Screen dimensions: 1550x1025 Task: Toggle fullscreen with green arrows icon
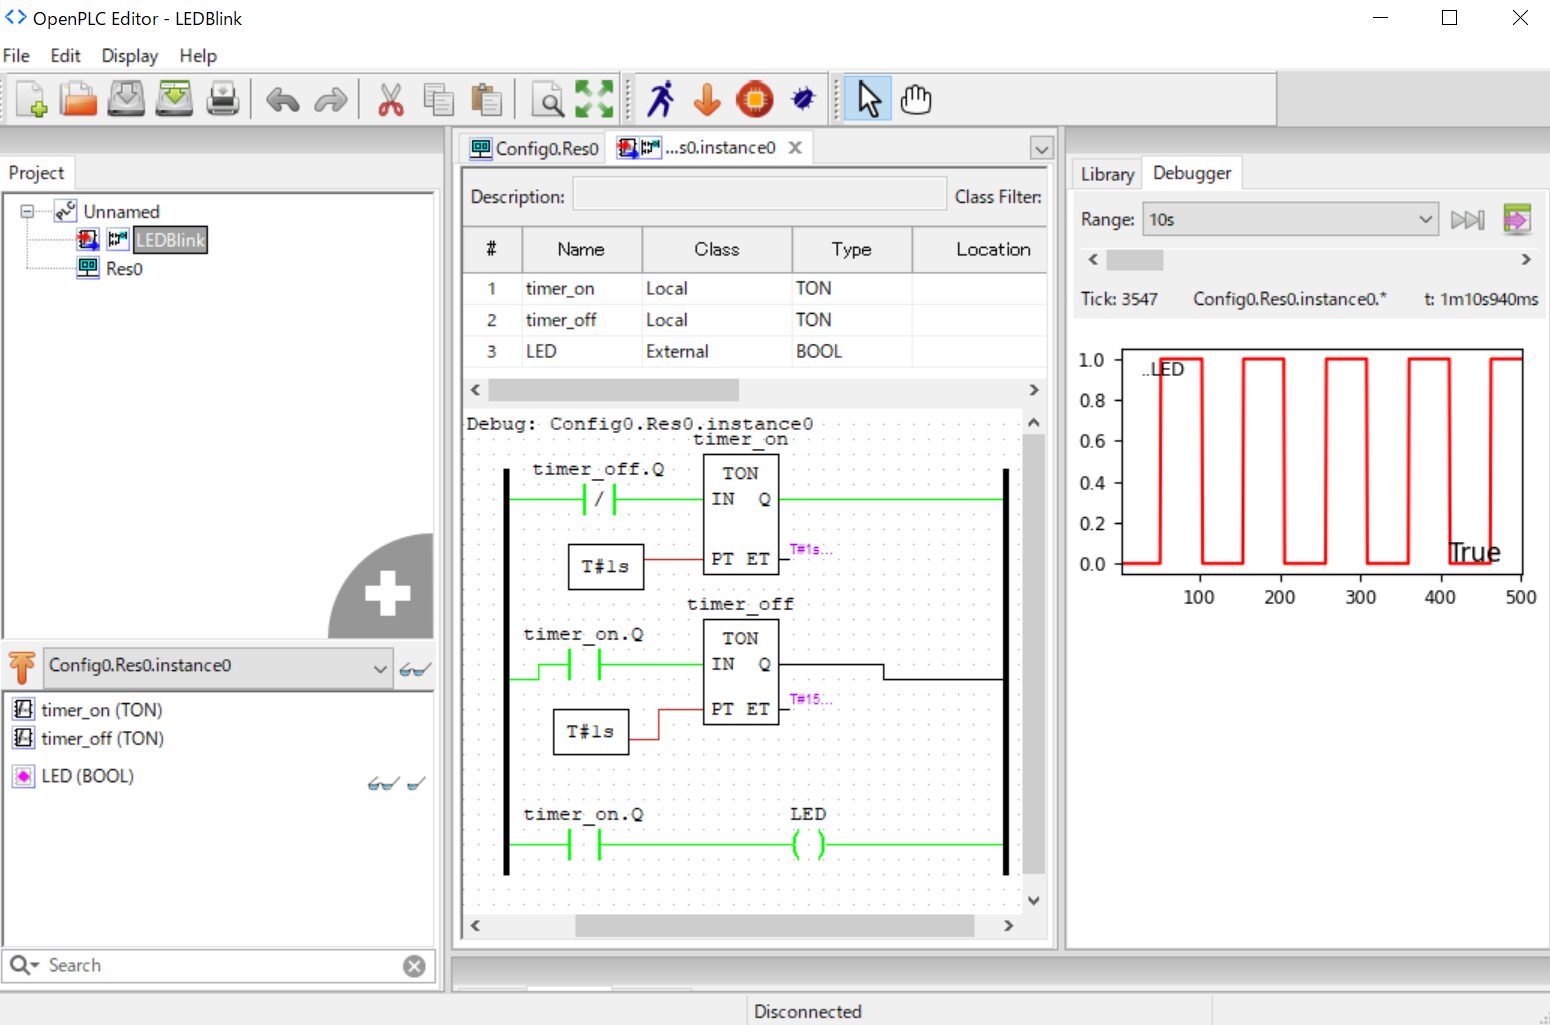pyautogui.click(x=594, y=99)
